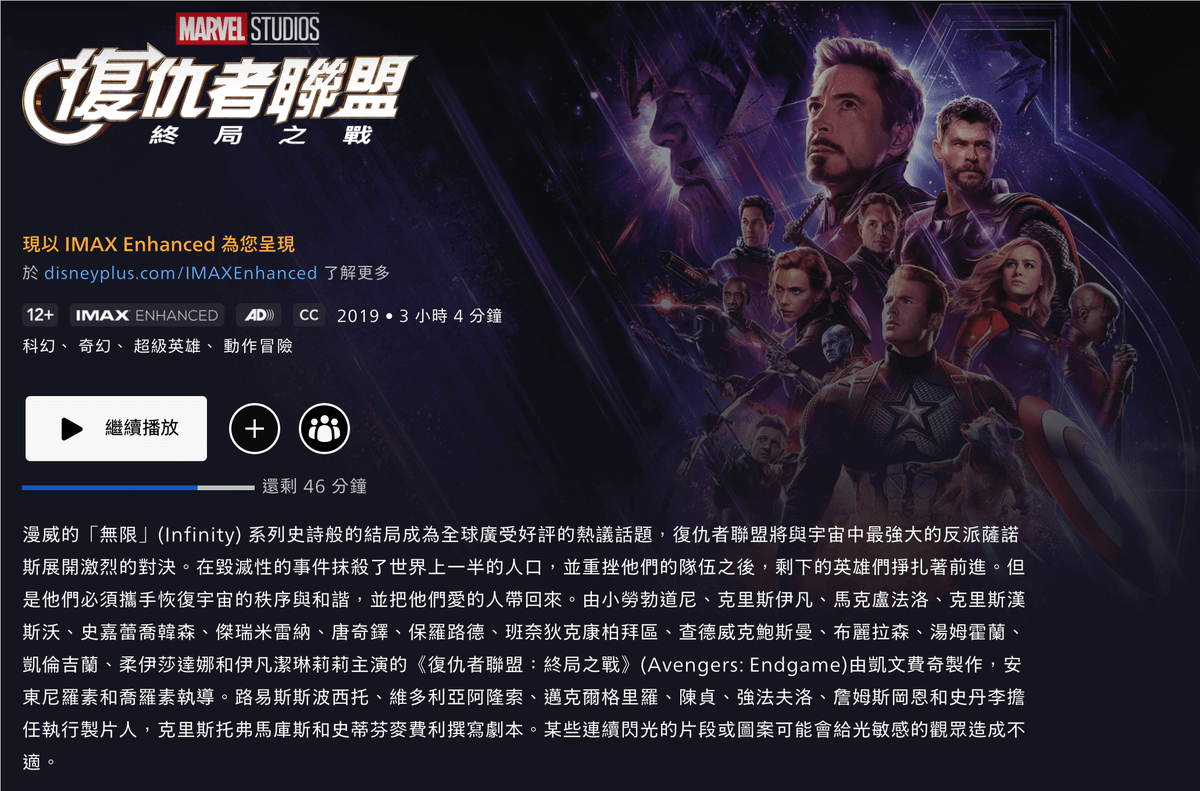
Task: Click the play triangle inside 繼續播放
Action: click(x=71, y=429)
